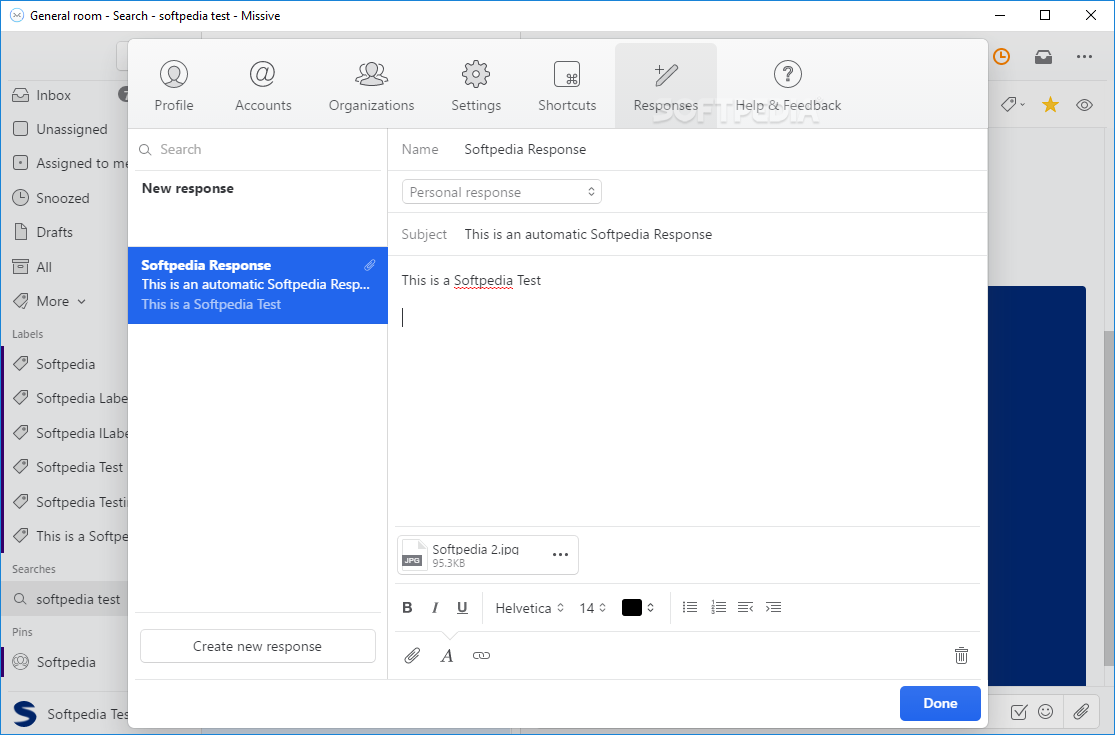Switch to Organizations tab
The width and height of the screenshot is (1115, 735).
[x=371, y=86]
